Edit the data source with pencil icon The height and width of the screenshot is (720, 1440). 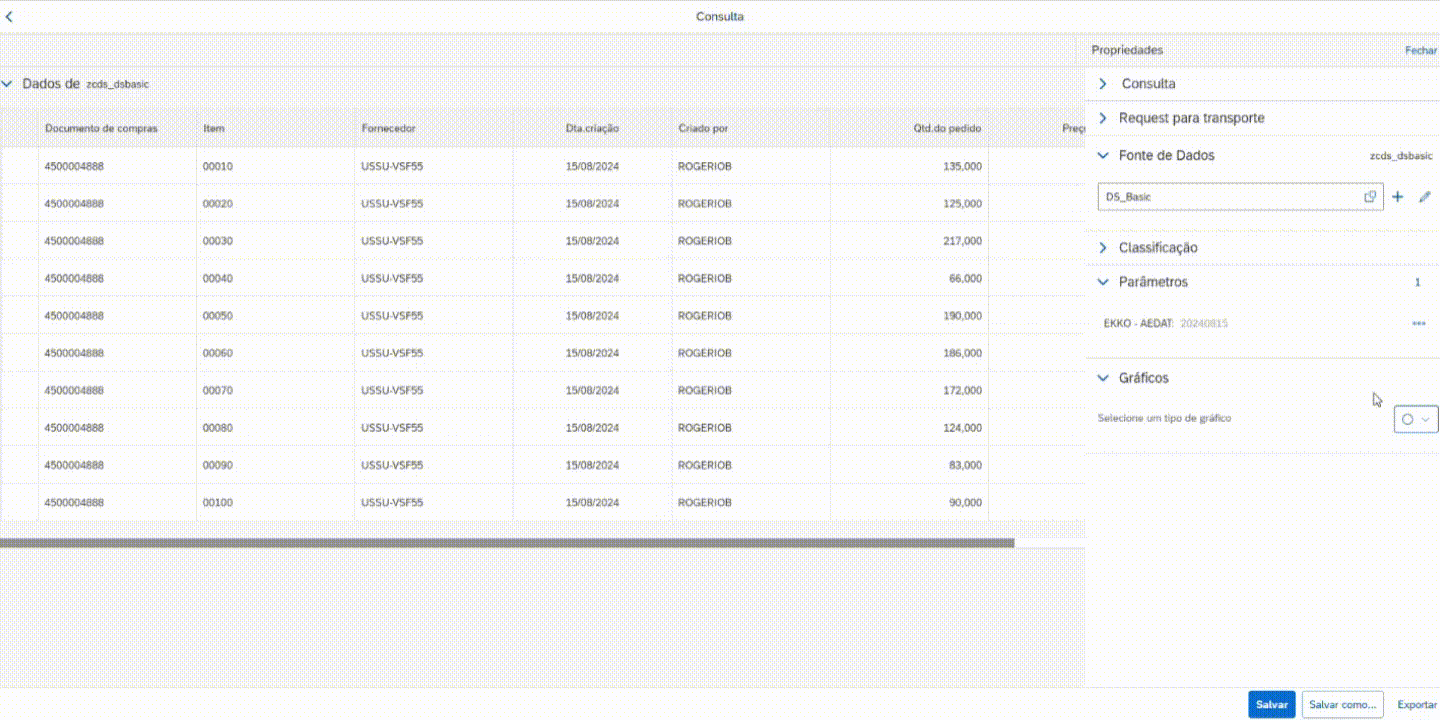[1425, 197]
